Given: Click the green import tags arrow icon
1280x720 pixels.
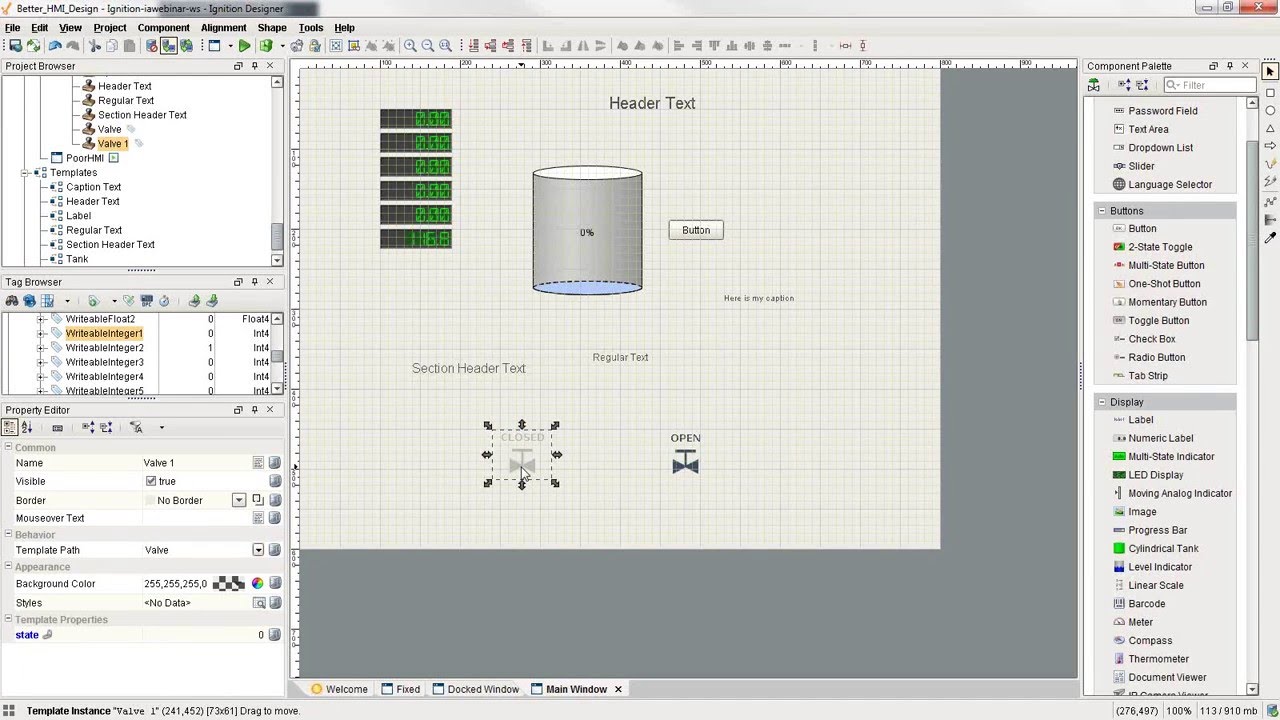Looking at the screenshot, I should click(x=212, y=300).
